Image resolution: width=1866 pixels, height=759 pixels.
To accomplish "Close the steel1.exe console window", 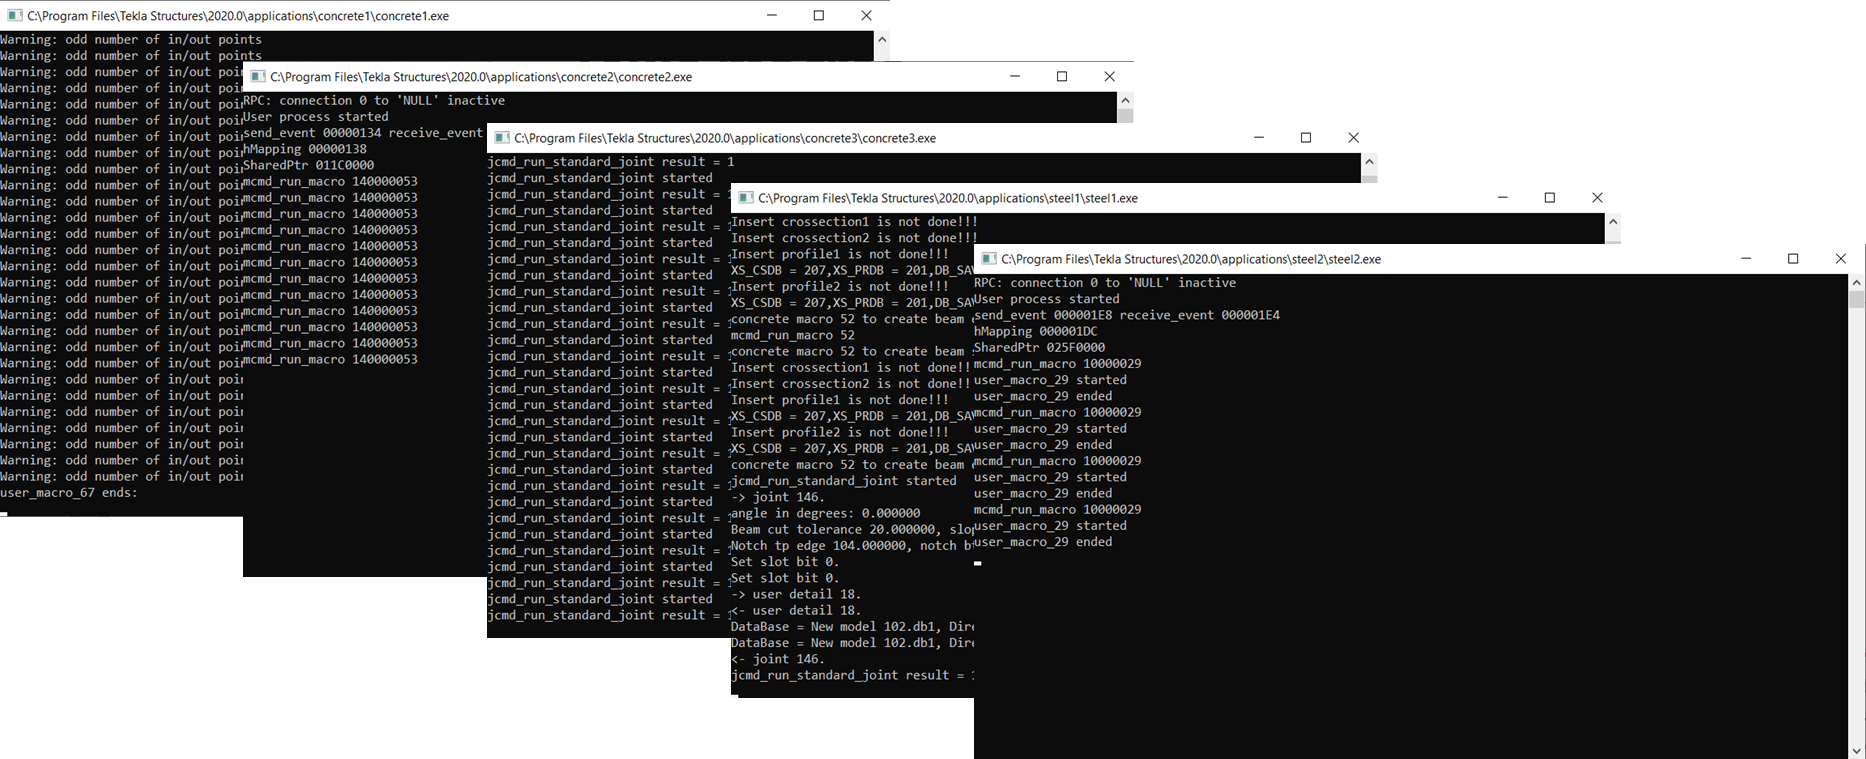I will [1597, 198].
